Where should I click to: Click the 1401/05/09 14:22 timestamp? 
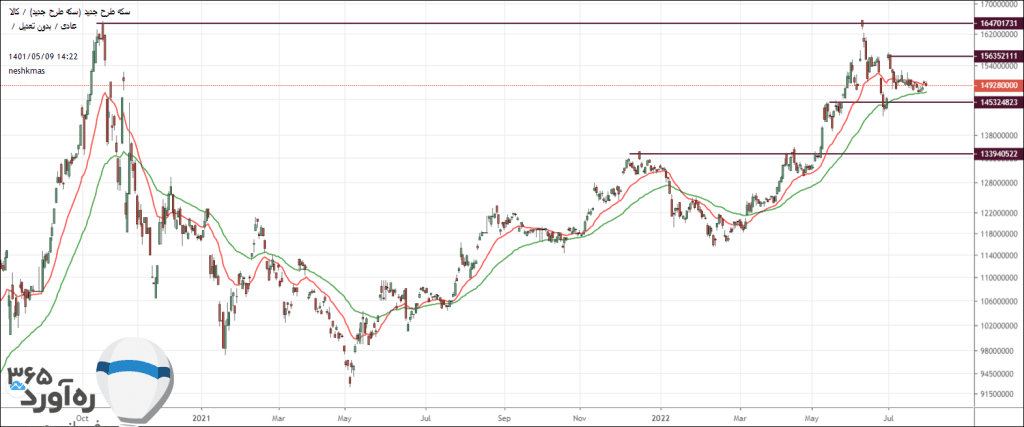(x=44, y=57)
